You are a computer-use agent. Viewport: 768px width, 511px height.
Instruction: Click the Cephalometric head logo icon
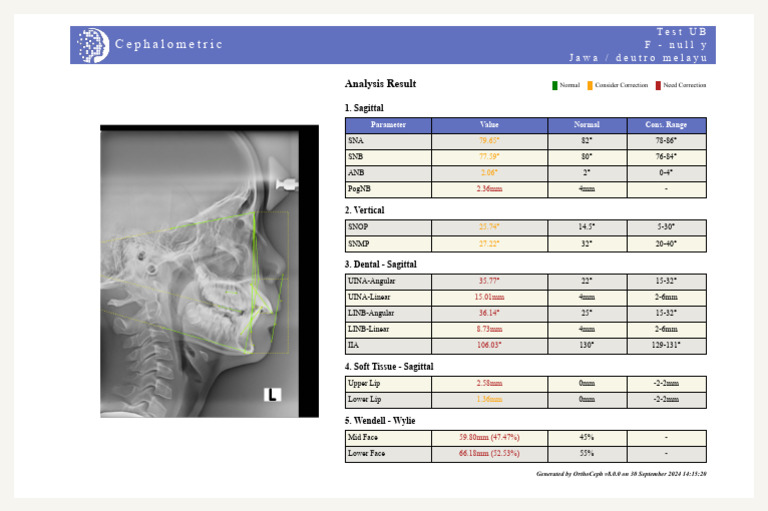[x=93, y=45]
